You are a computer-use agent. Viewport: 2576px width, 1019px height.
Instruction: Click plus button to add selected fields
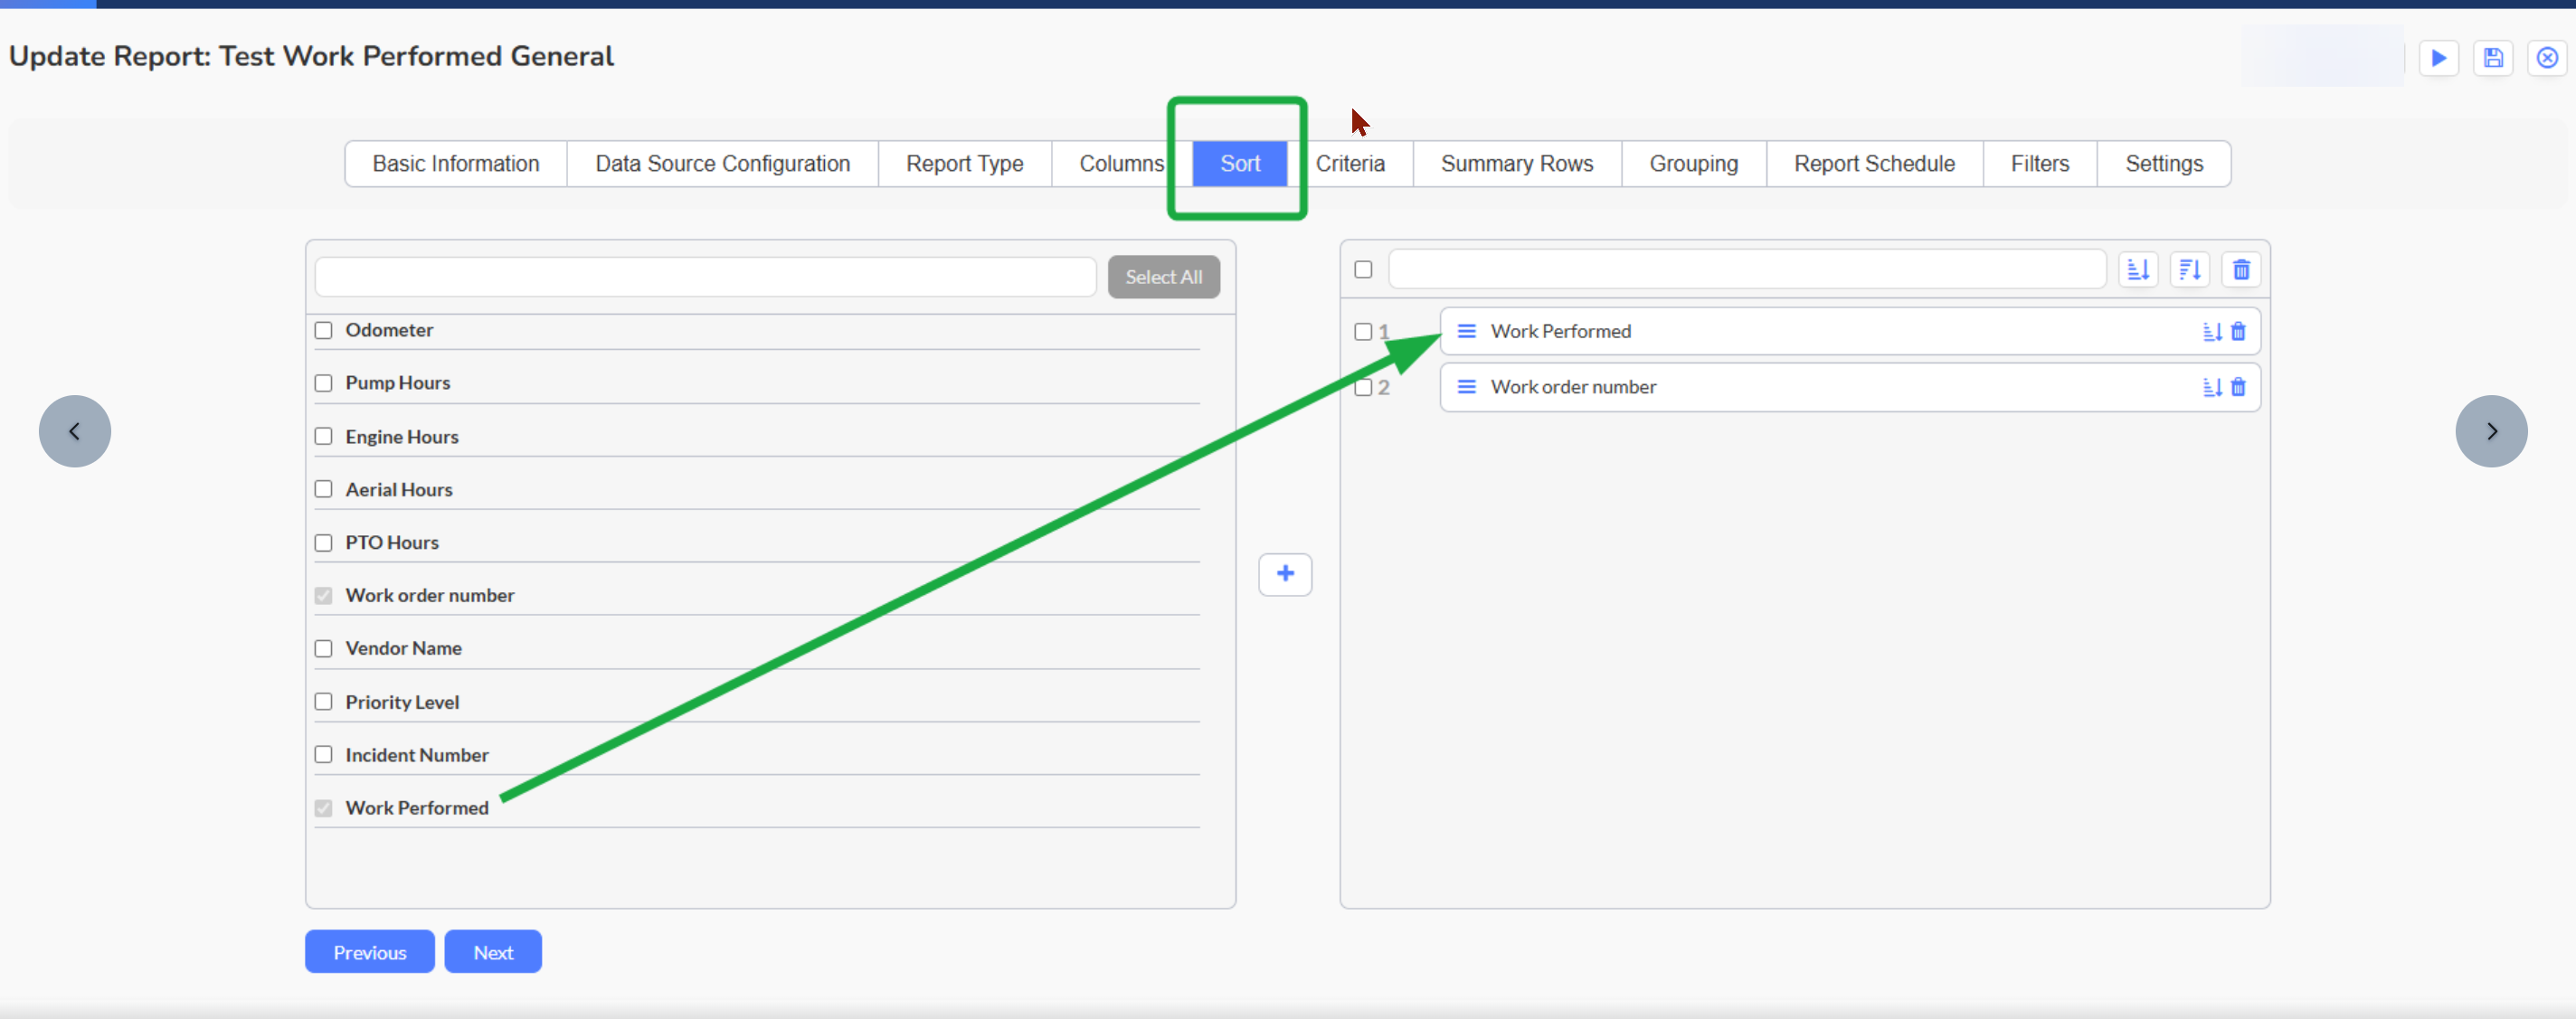(x=1284, y=574)
